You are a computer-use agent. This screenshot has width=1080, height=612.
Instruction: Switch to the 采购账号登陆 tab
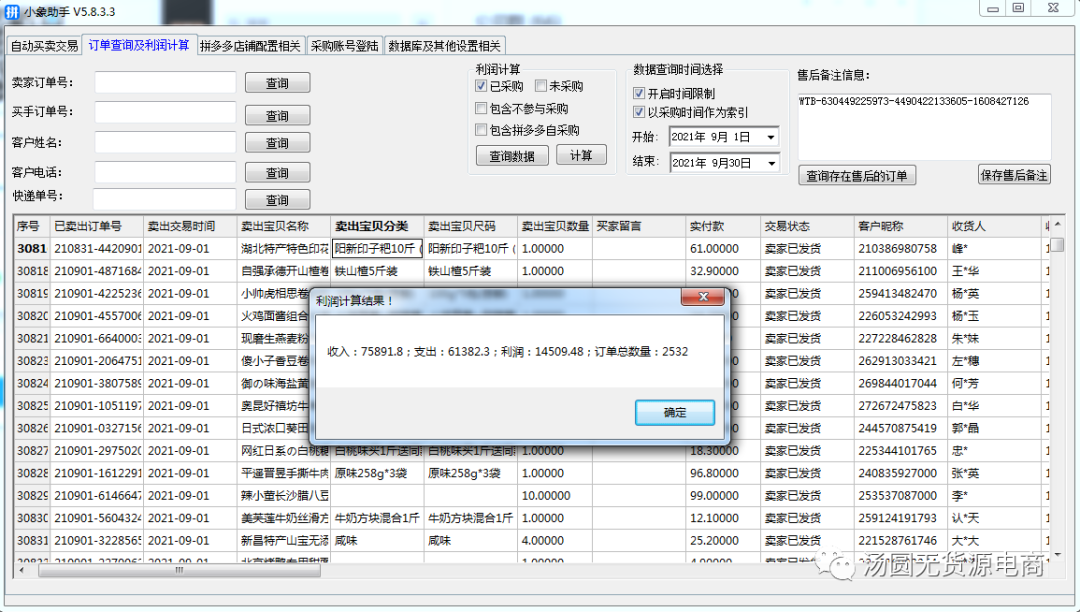[343, 45]
